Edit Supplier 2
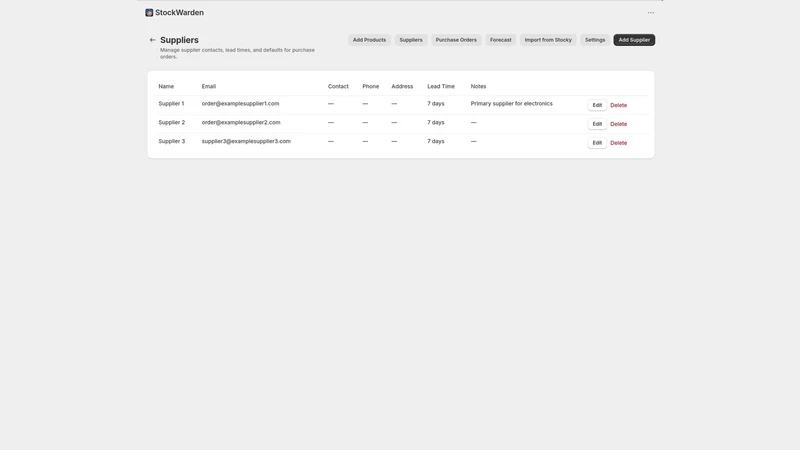800x450 pixels. 597,124
